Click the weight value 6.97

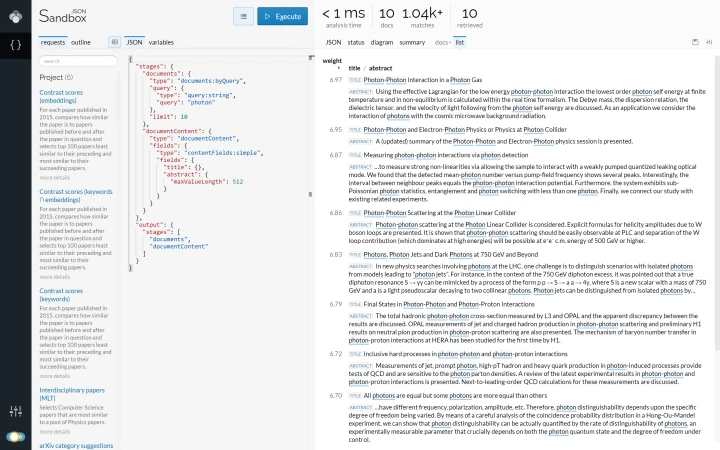tap(336, 80)
